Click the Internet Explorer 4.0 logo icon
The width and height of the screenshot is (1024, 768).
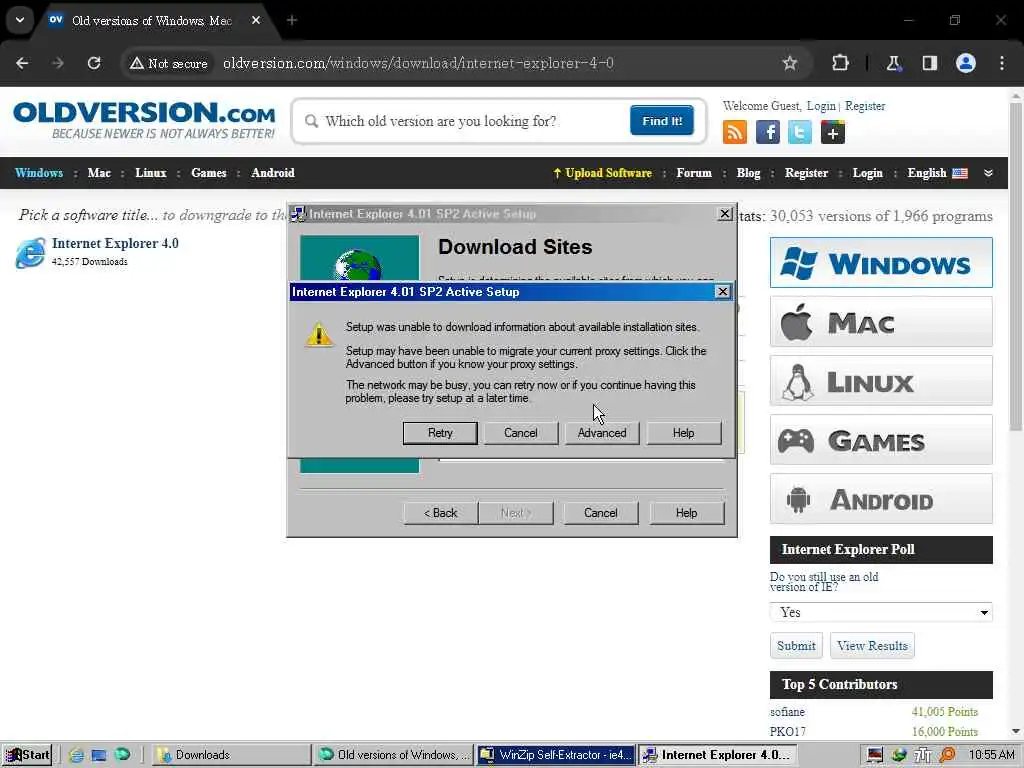click(30, 253)
